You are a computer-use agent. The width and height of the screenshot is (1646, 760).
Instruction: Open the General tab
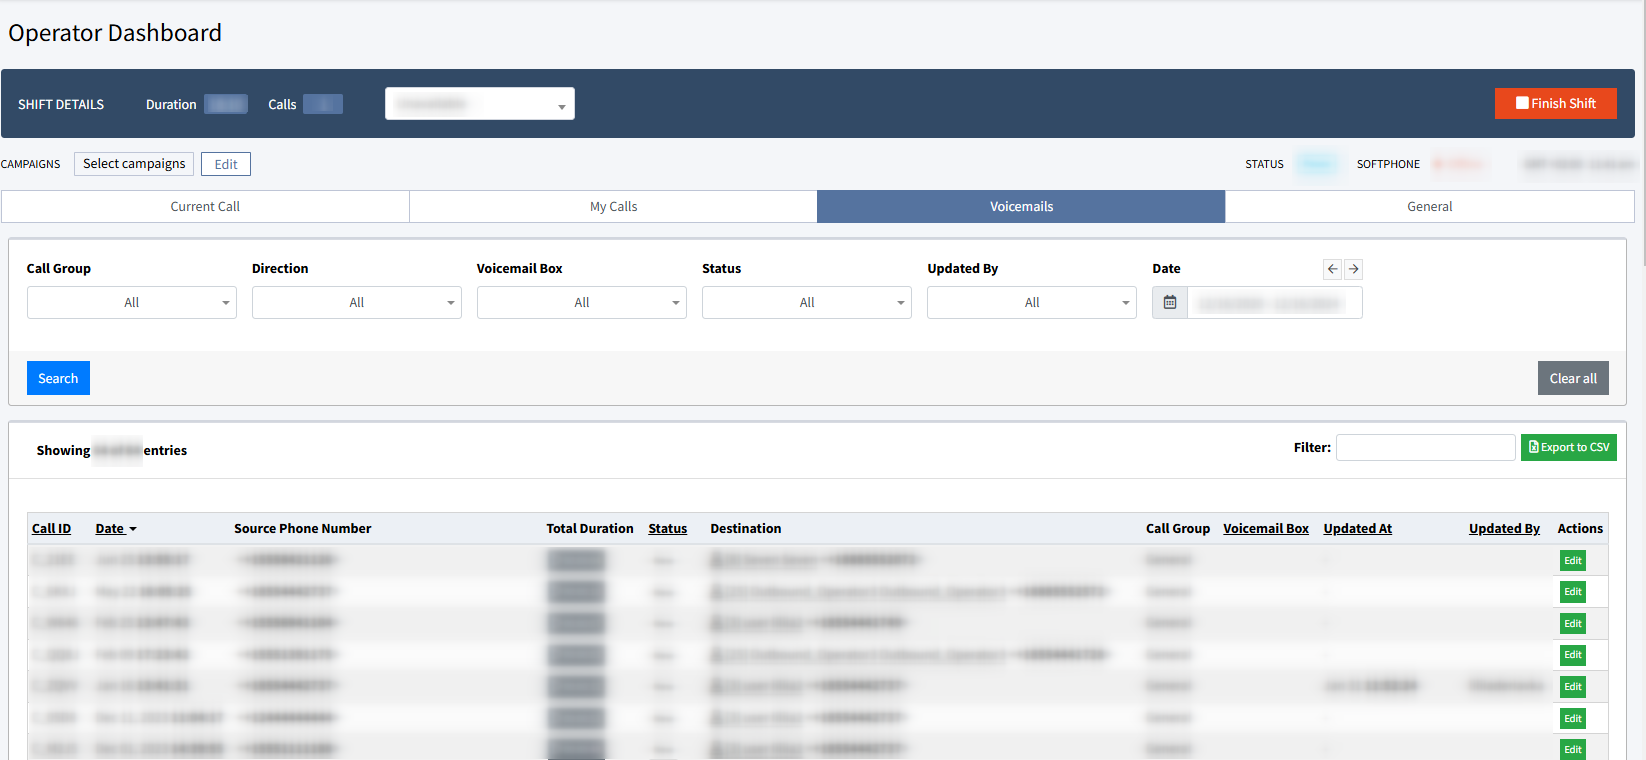pos(1429,207)
